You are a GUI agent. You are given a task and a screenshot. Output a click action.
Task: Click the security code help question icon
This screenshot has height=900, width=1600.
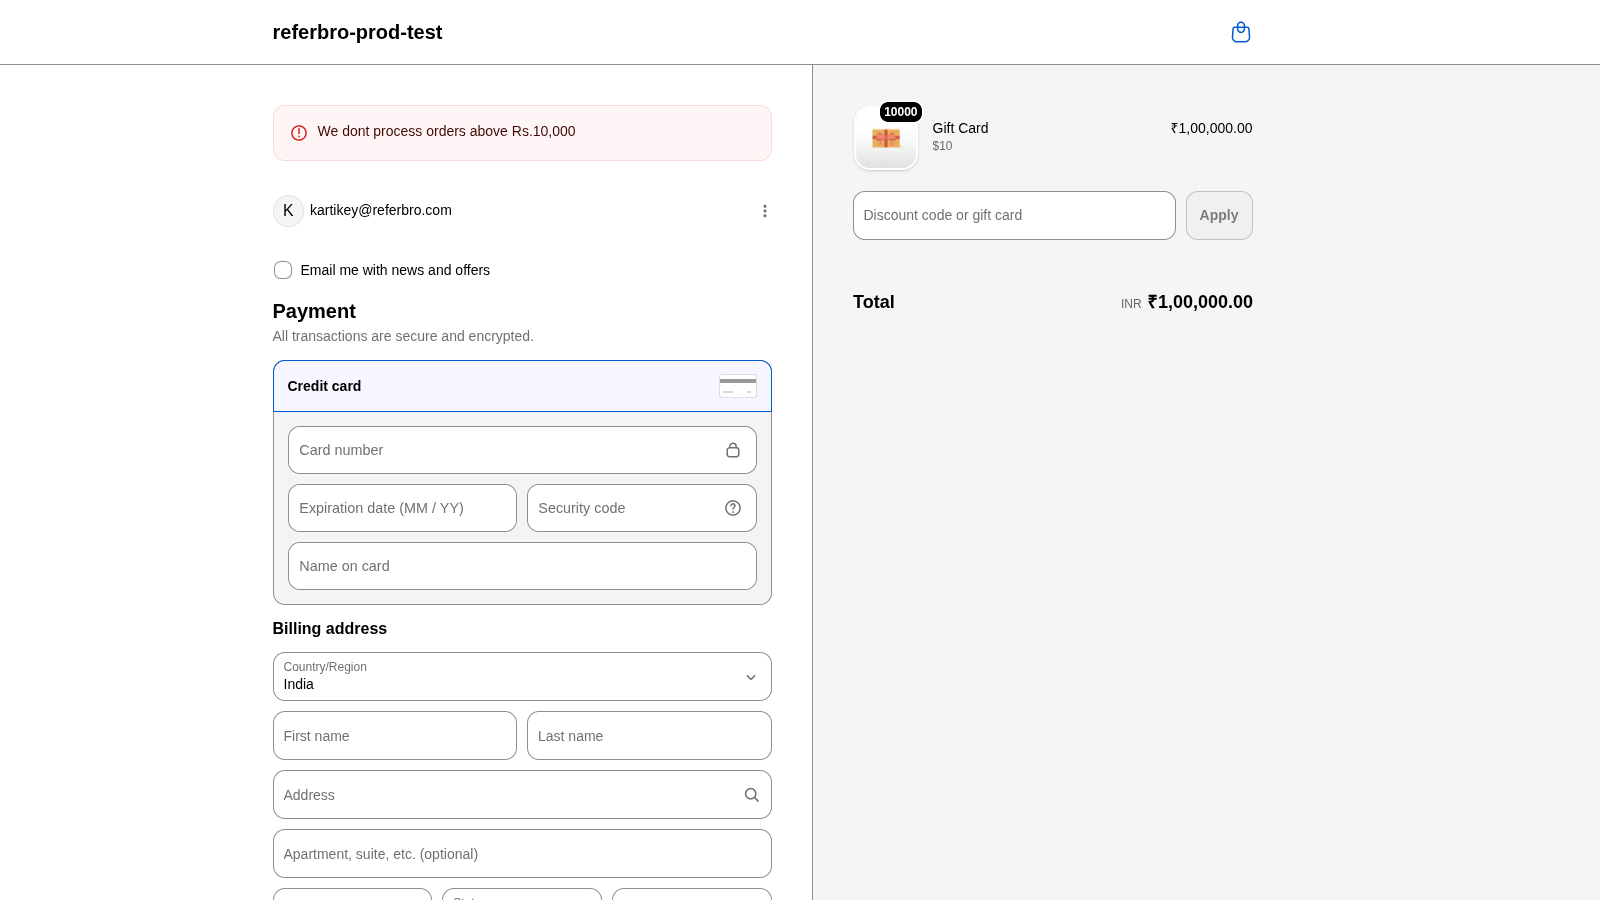733,508
